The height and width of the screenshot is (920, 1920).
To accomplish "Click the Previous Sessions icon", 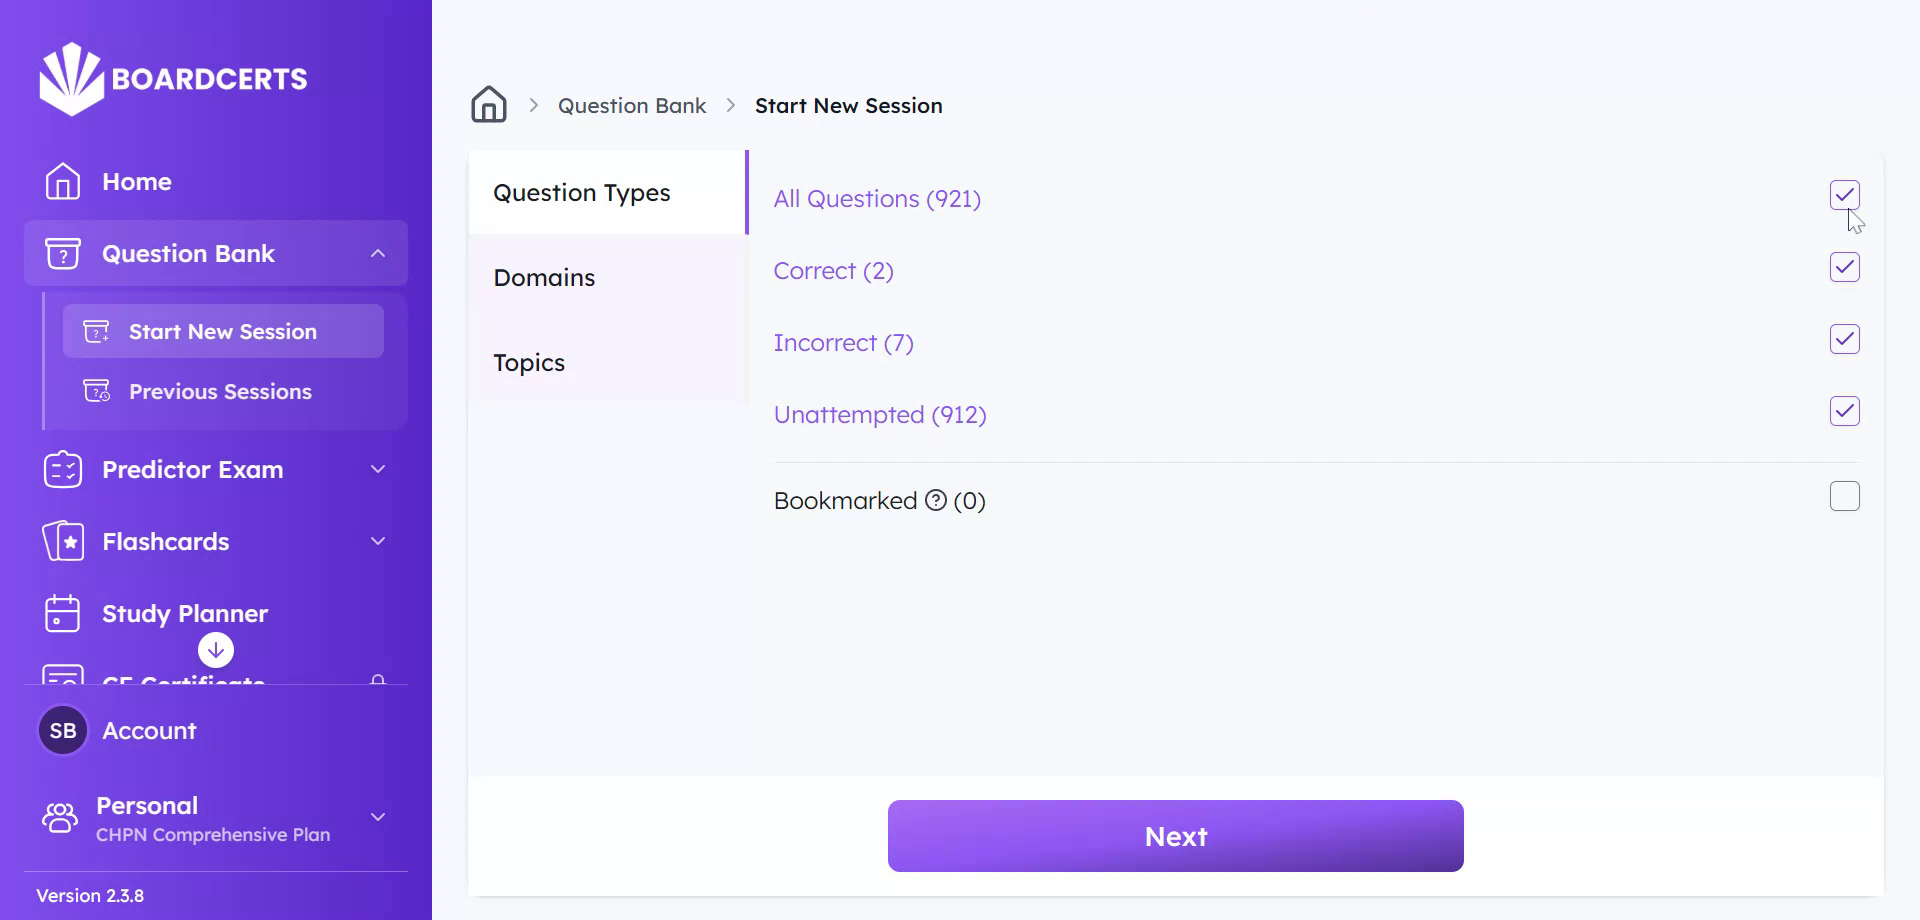I will point(97,391).
